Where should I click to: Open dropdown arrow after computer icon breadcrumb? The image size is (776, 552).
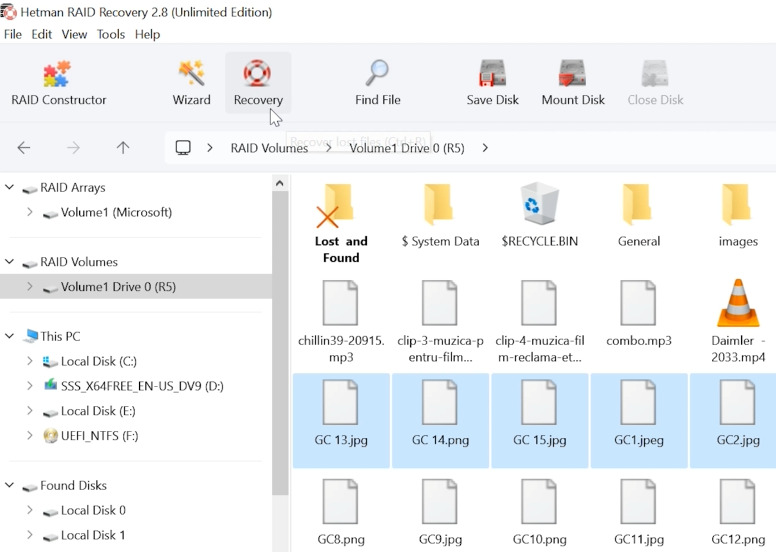pos(210,148)
